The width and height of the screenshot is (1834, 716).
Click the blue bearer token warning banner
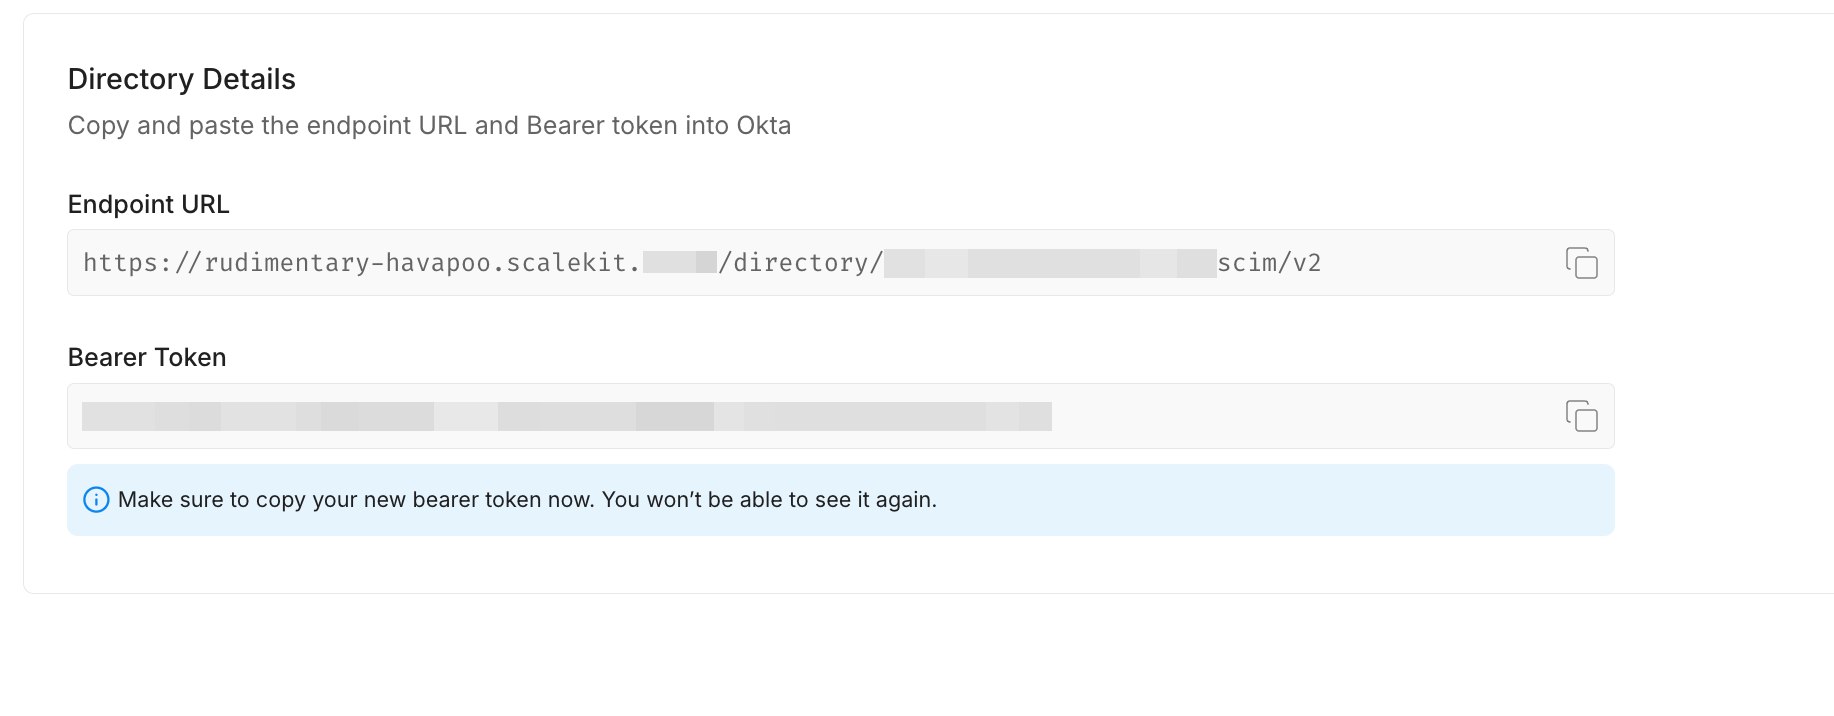click(x=840, y=499)
